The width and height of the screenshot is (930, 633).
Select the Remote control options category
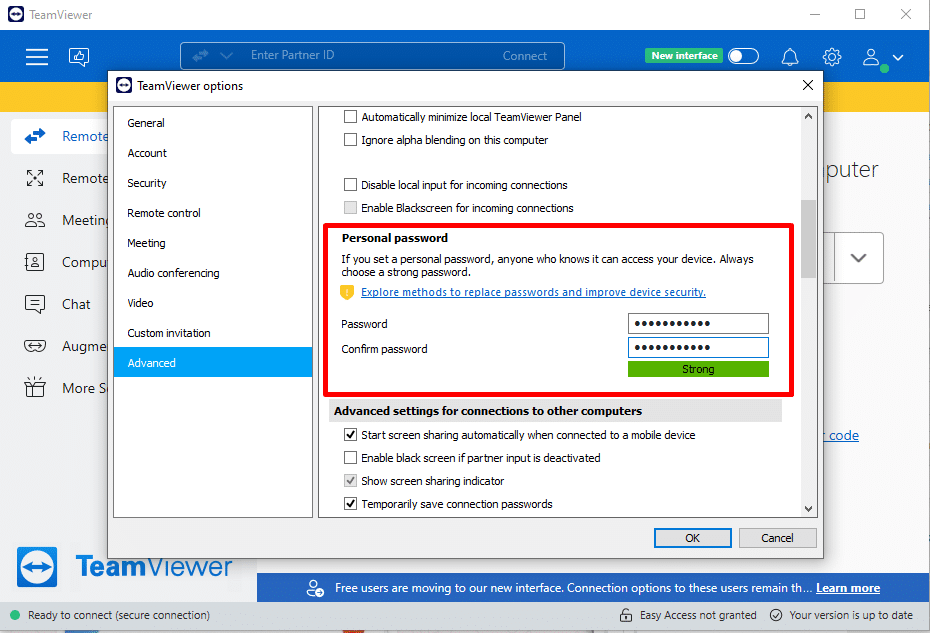pyautogui.click(x=212, y=213)
